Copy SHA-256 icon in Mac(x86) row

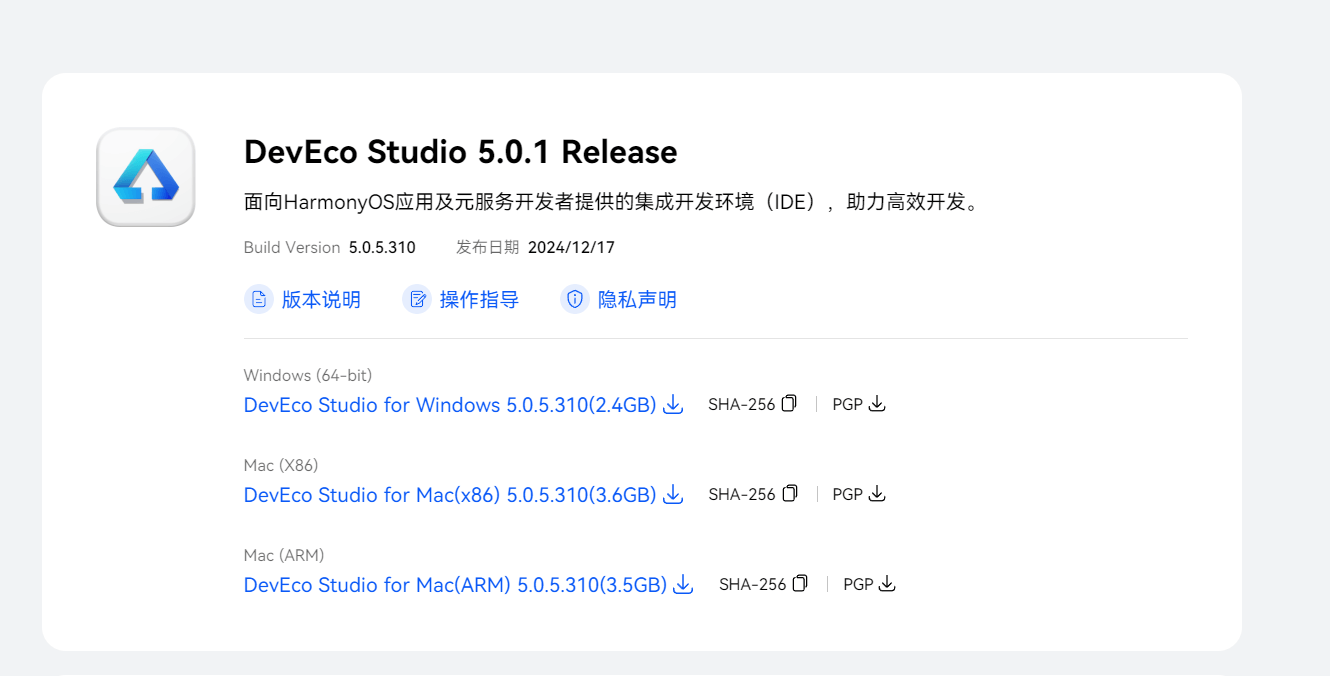point(789,494)
